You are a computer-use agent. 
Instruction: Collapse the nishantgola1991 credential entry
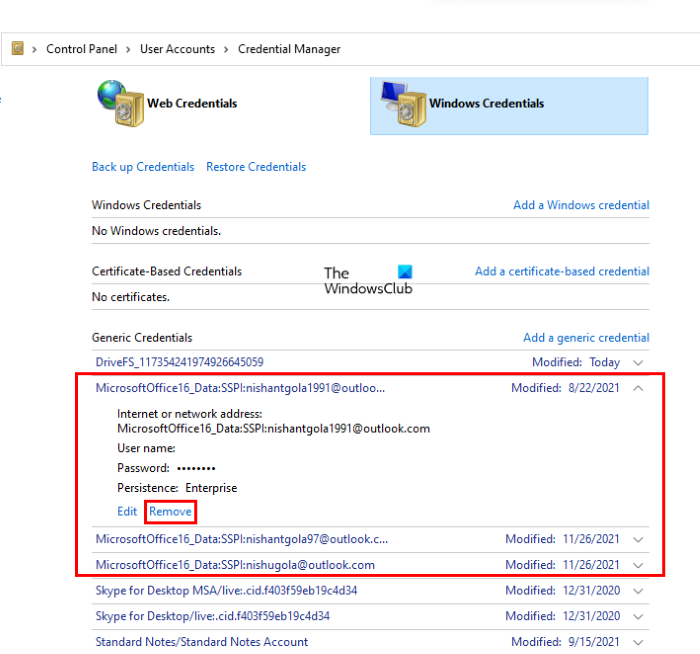[x=638, y=388]
